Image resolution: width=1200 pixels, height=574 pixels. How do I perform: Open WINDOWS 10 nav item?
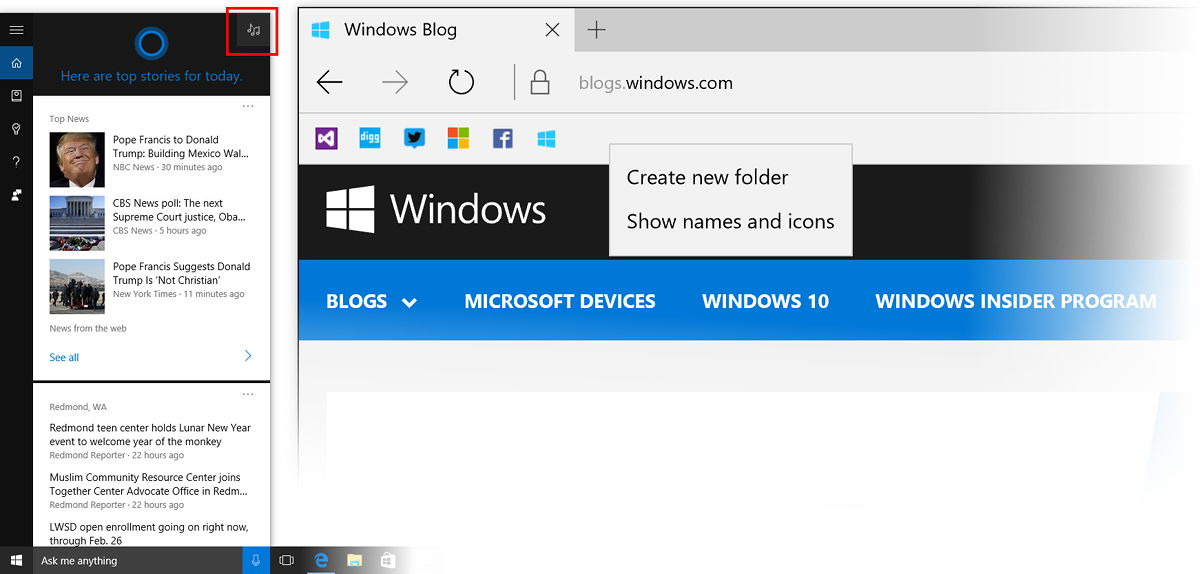point(766,301)
